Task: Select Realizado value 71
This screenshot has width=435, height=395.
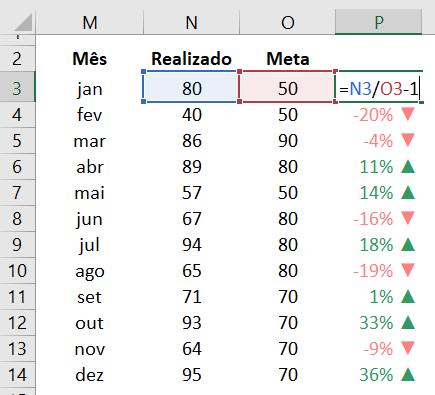Action: [191, 297]
